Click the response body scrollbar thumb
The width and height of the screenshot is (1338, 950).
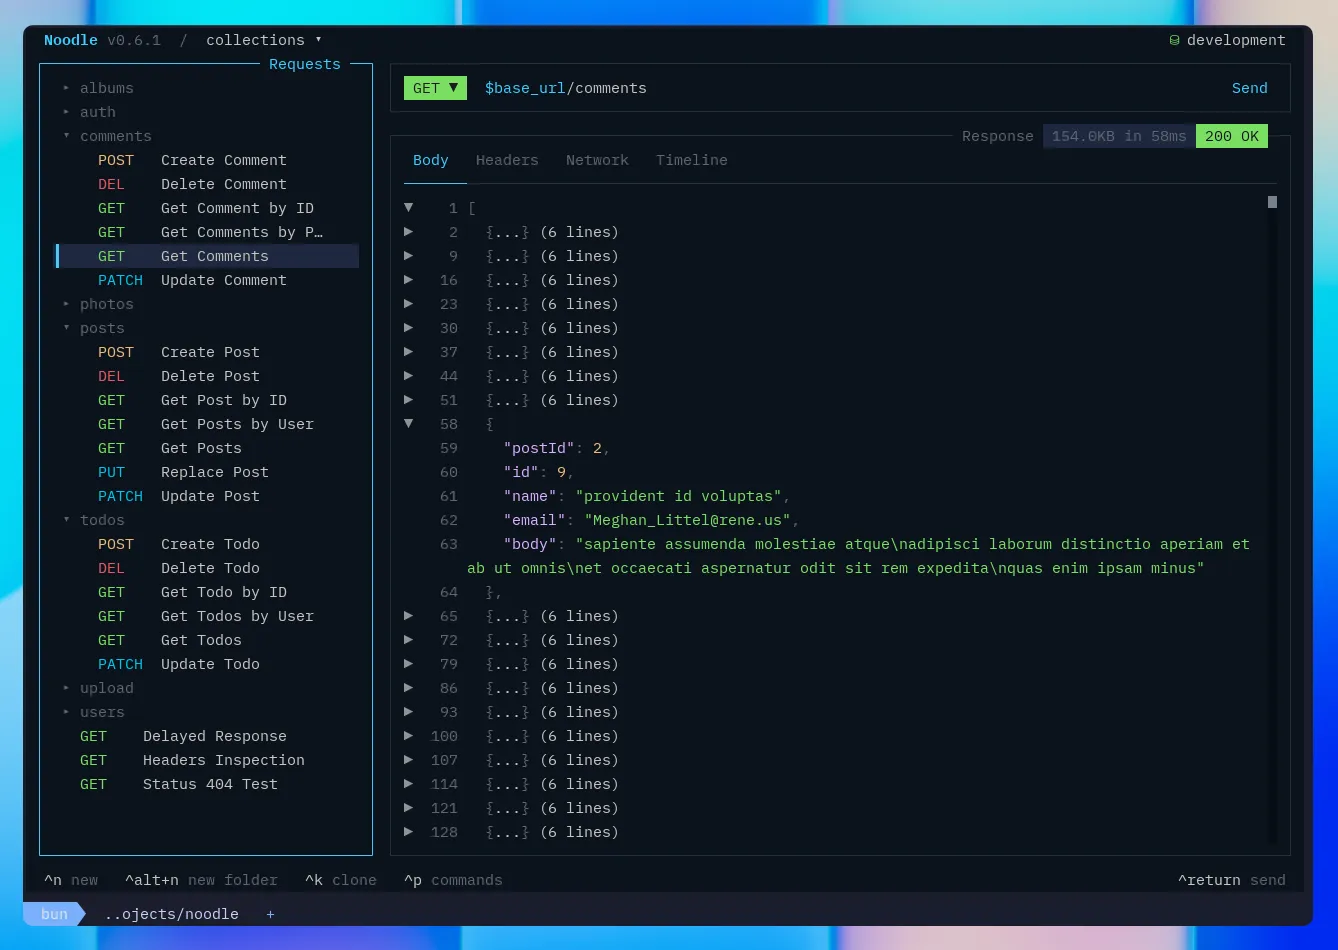click(1272, 202)
